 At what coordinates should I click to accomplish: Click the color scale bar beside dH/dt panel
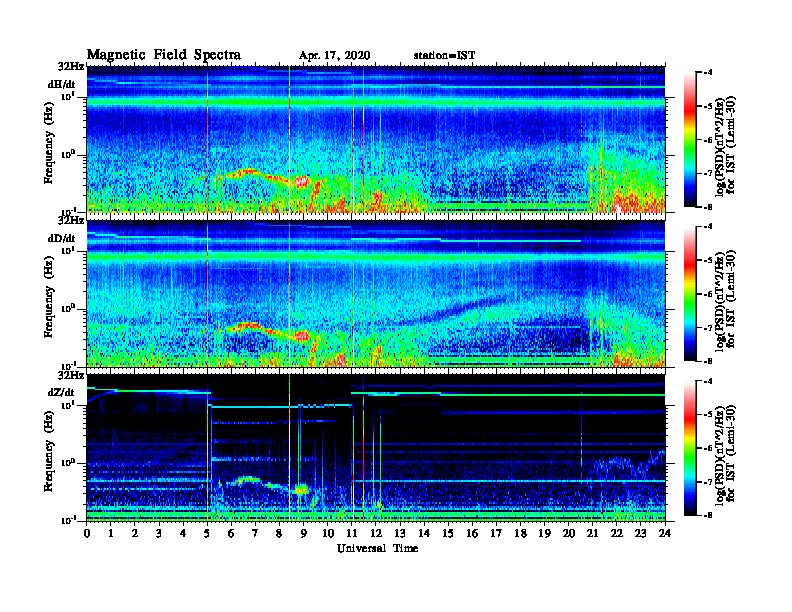coord(690,139)
